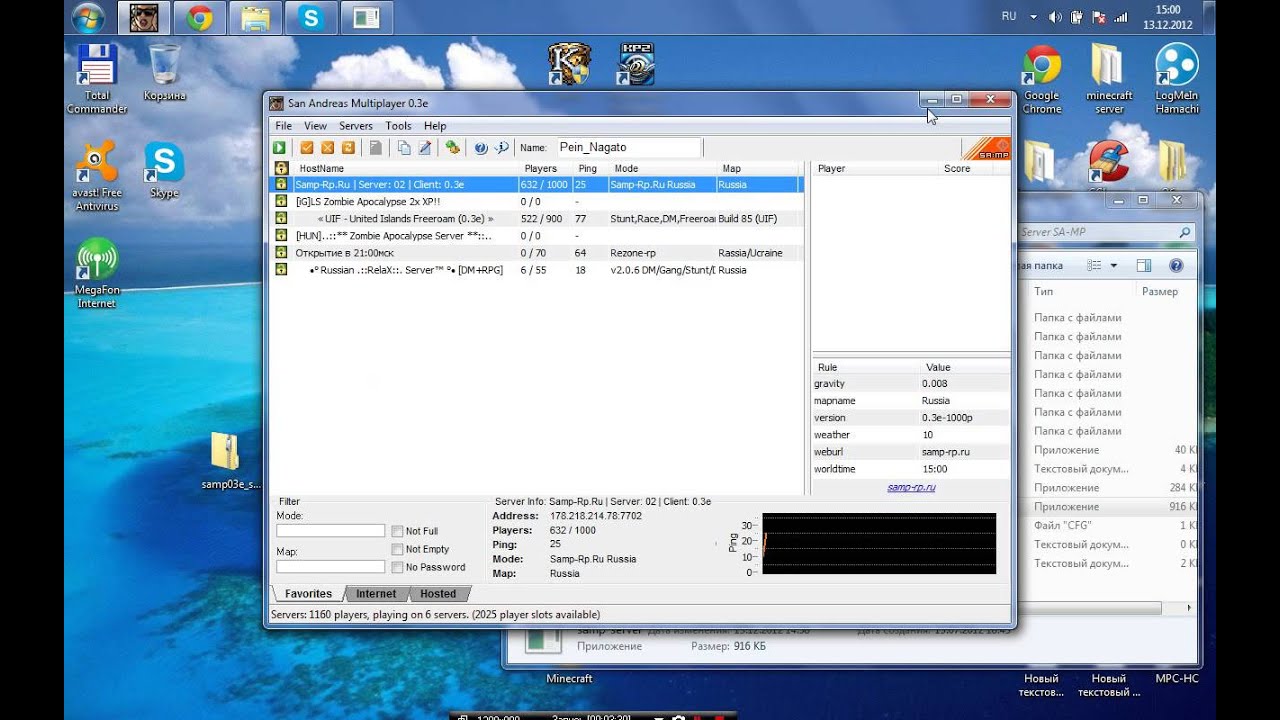The height and width of the screenshot is (720, 1280).
Task: Open view options dropdown in Explorer window
Action: click(1113, 266)
